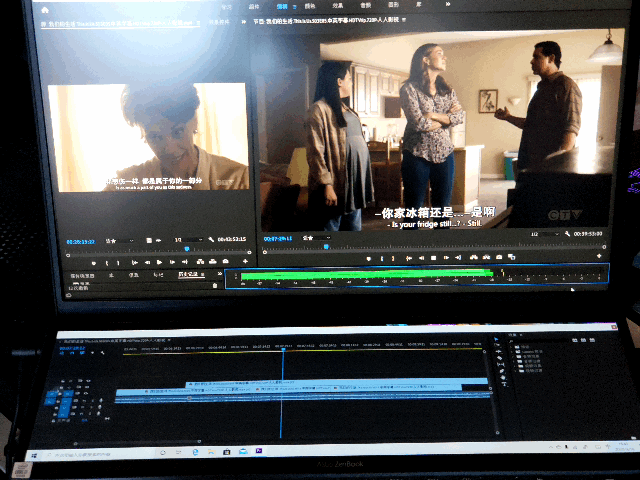Overwrite the sequence with the source clip

pos(213,261)
